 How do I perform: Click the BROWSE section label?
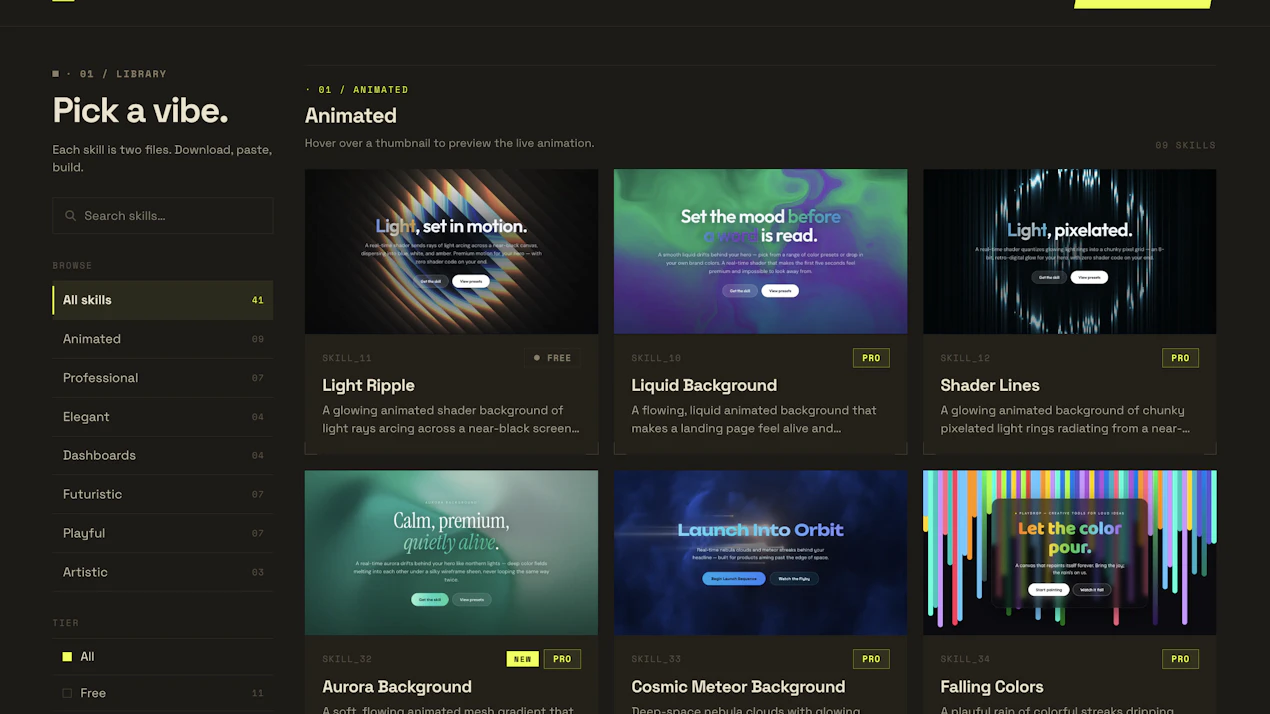tap(72, 266)
